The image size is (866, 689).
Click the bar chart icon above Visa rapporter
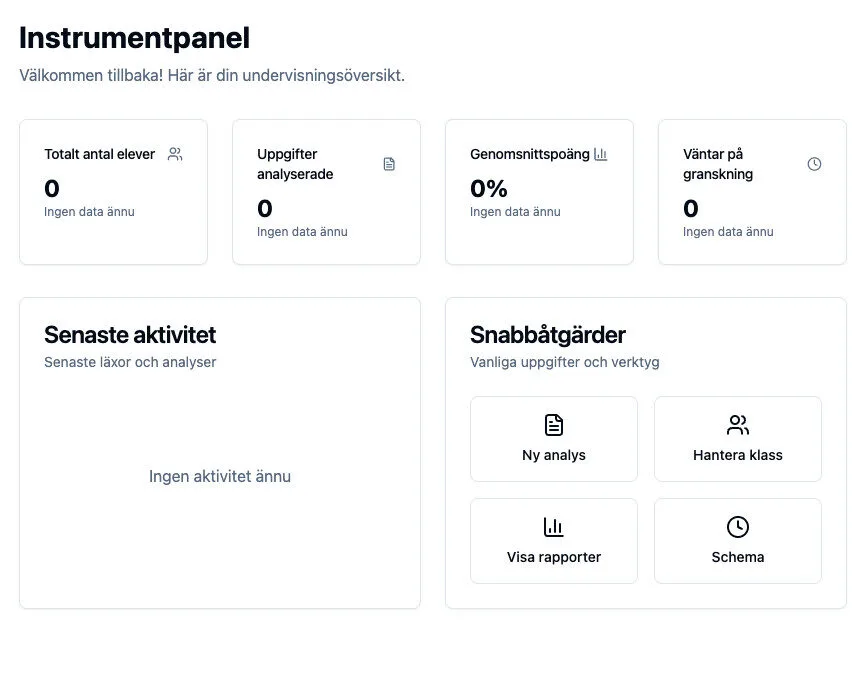(553, 527)
